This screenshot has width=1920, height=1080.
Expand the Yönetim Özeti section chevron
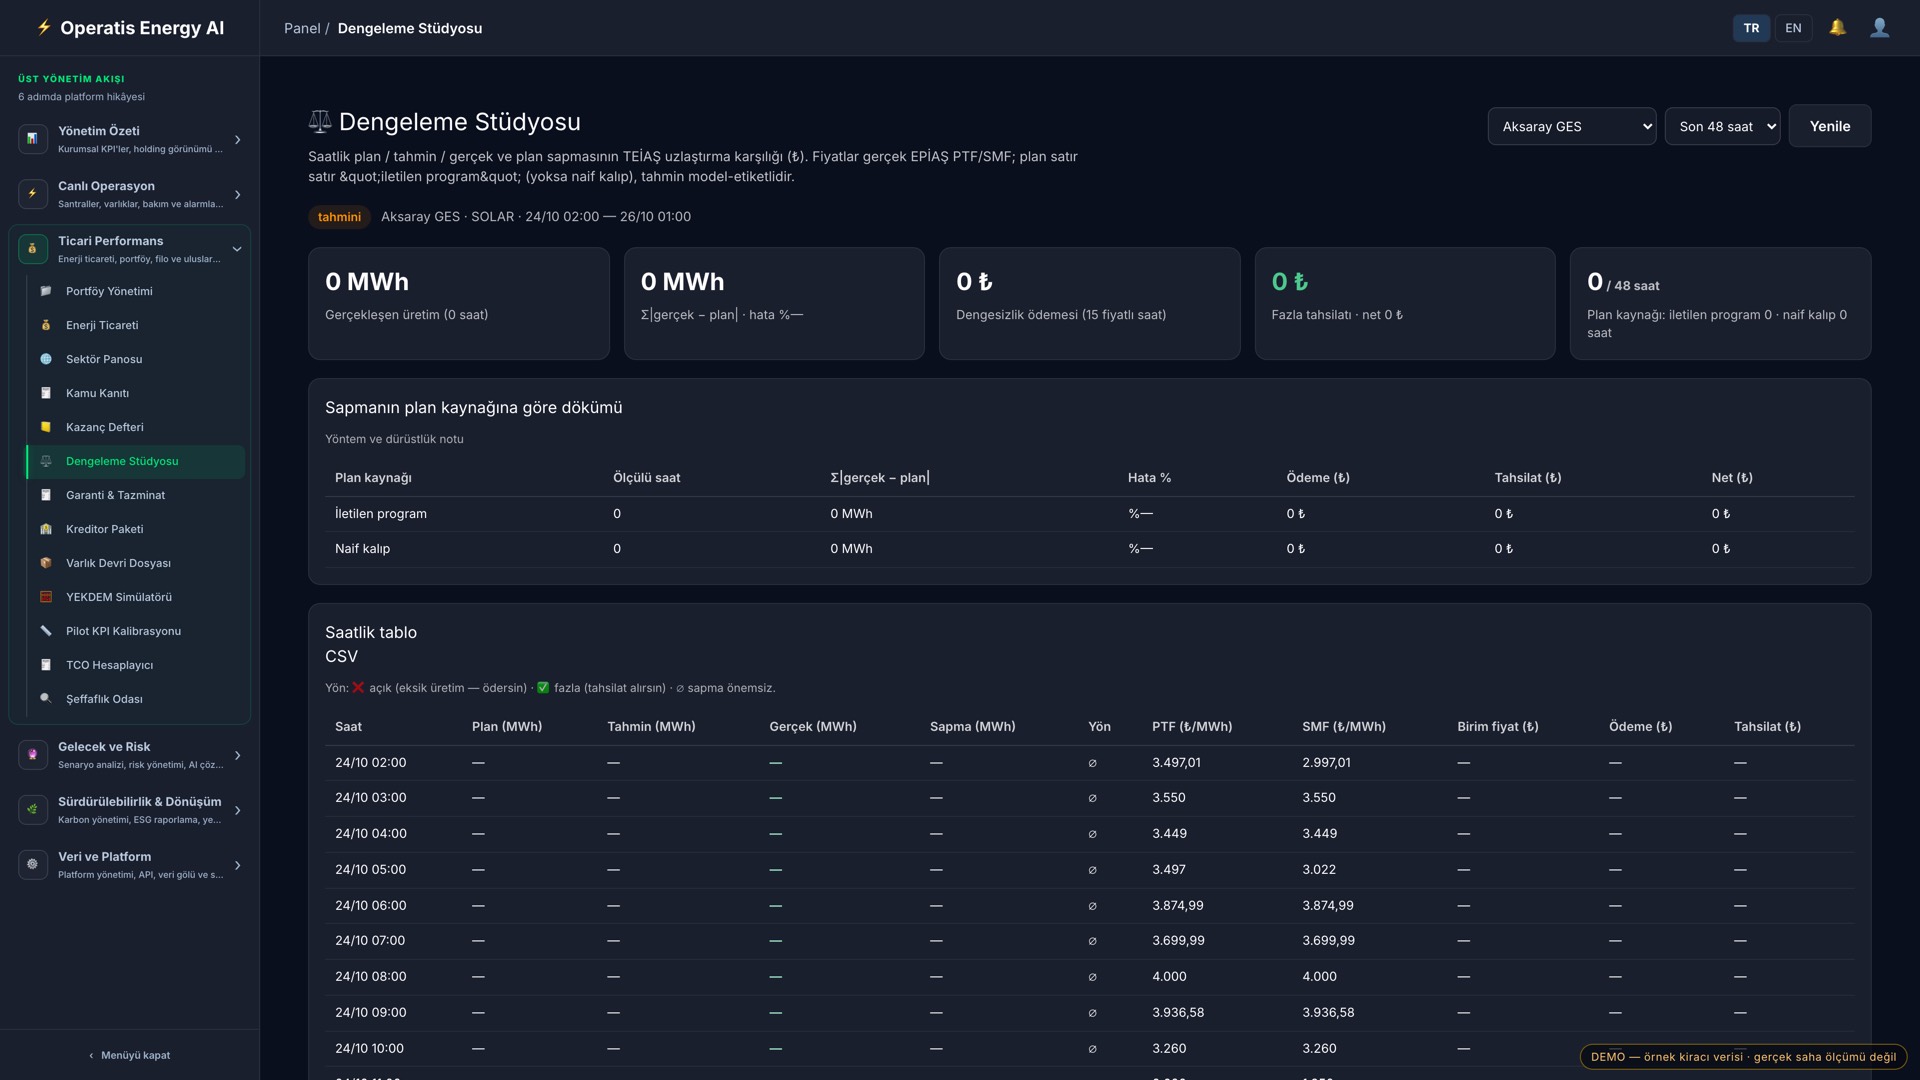[237, 140]
